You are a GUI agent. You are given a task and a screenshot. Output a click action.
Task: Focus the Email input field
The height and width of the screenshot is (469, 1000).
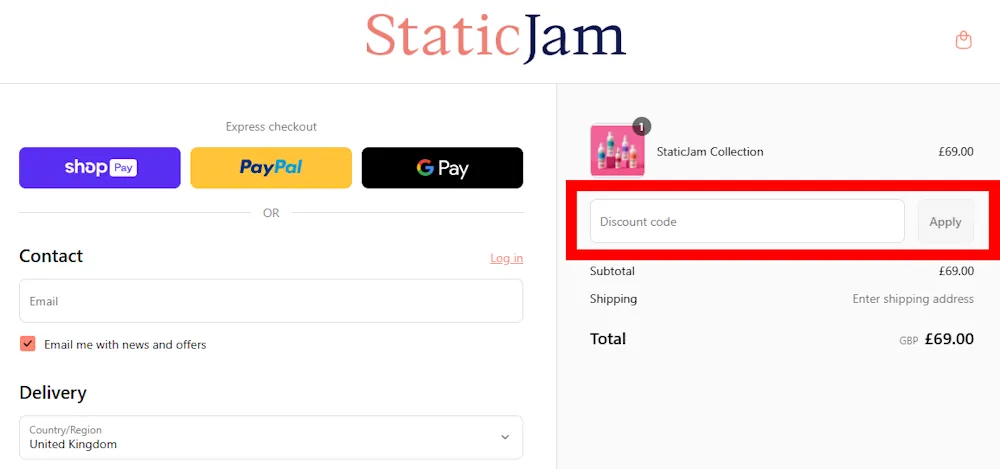tap(271, 301)
